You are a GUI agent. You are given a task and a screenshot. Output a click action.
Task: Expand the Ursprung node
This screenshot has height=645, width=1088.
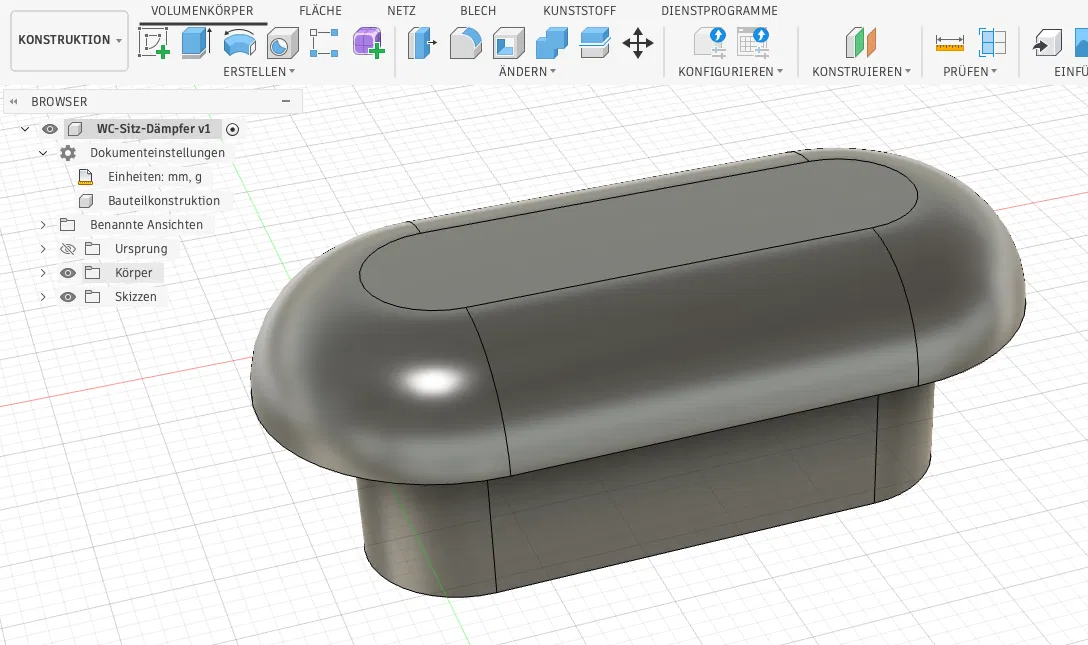[43, 249]
